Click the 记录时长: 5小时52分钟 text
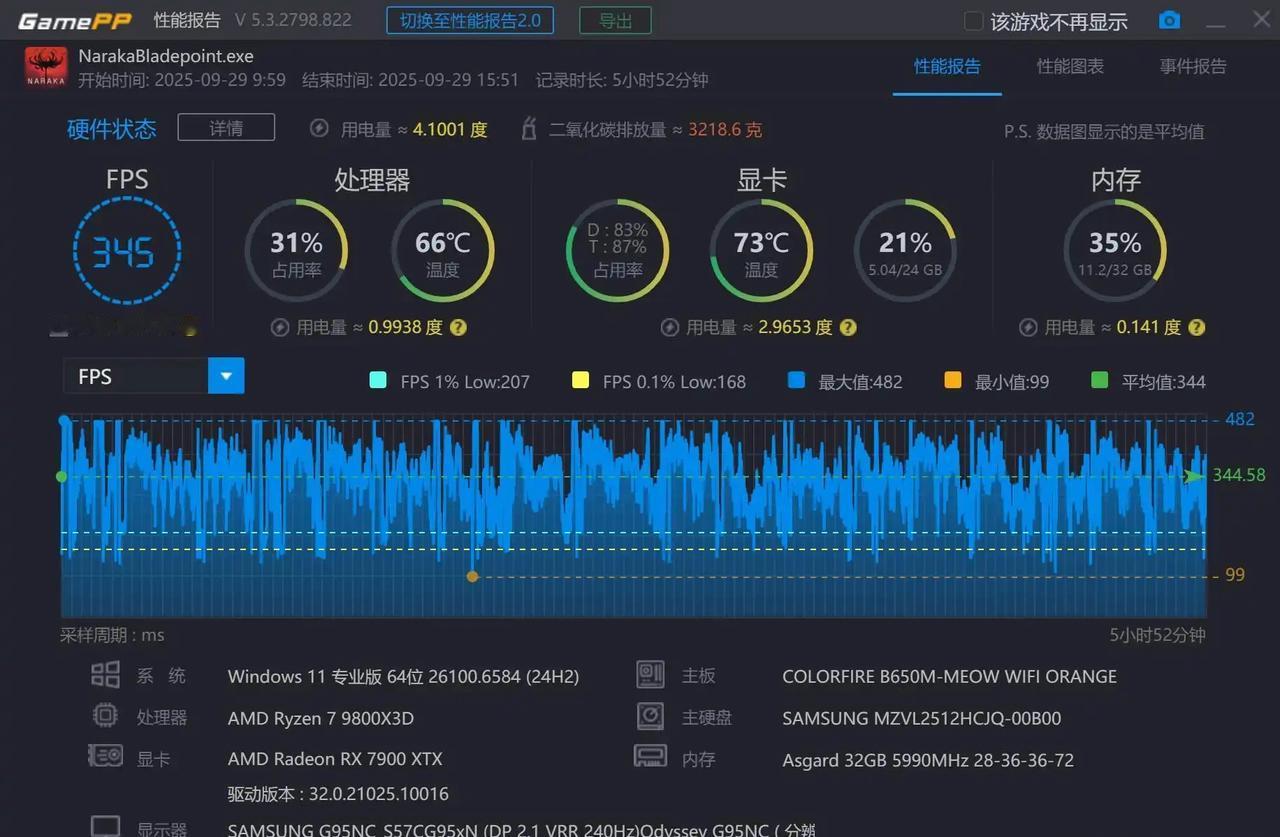This screenshot has width=1280, height=837. click(622, 80)
